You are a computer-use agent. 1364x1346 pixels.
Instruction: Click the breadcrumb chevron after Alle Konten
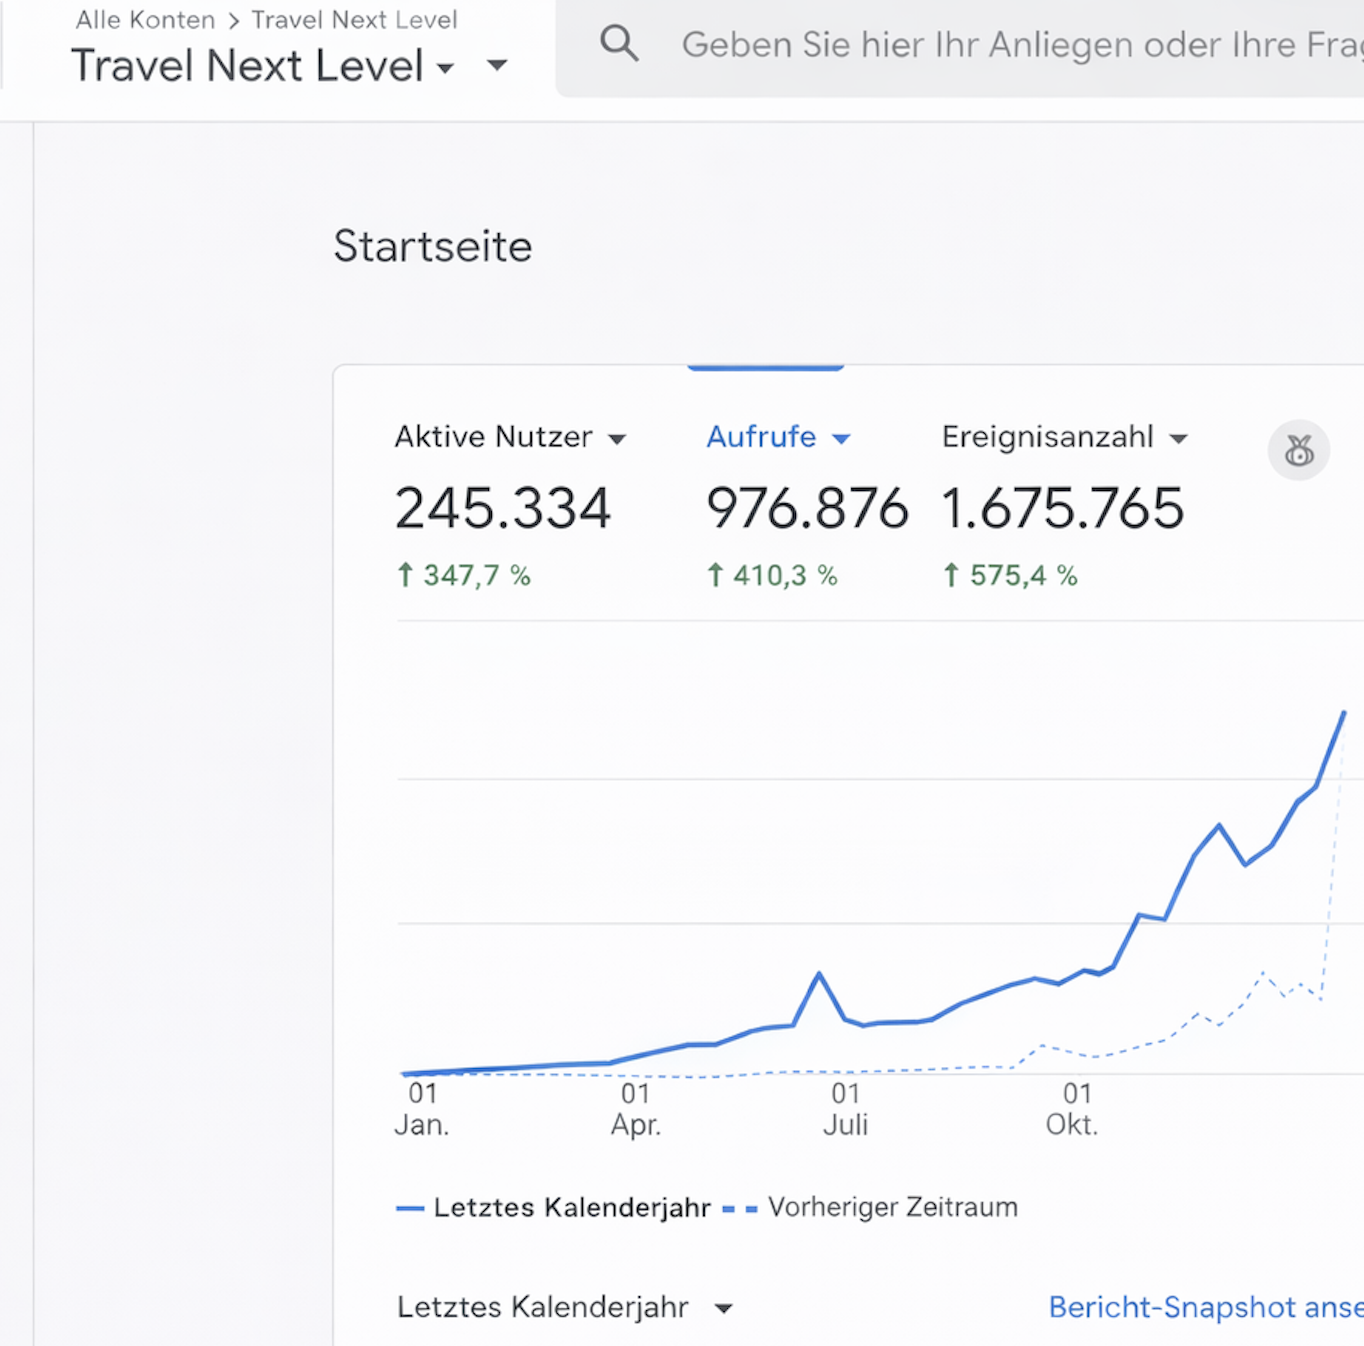[x=234, y=21]
